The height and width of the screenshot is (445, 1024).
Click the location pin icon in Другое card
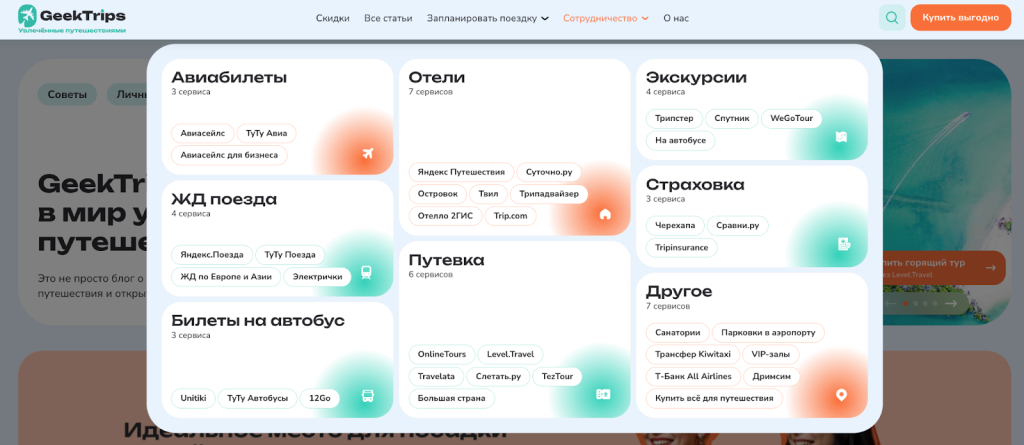pos(841,395)
